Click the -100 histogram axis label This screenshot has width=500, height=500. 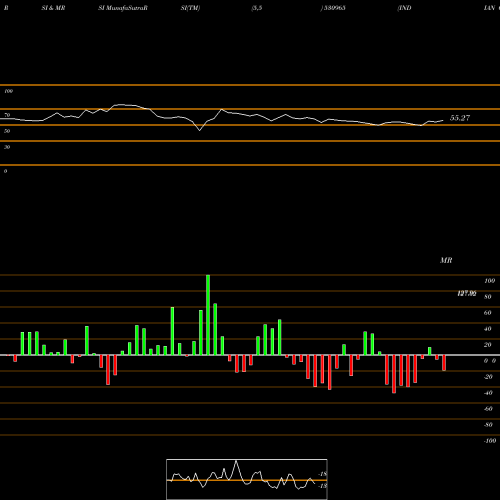pyautogui.click(x=490, y=441)
